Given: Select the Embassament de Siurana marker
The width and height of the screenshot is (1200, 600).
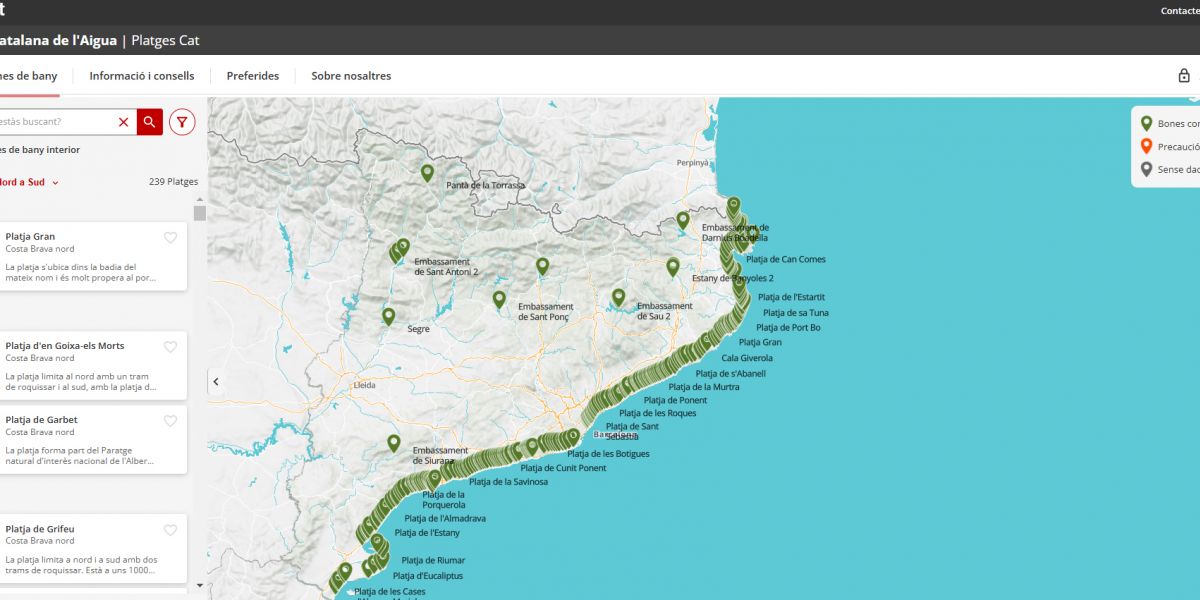Looking at the screenshot, I should [393, 443].
